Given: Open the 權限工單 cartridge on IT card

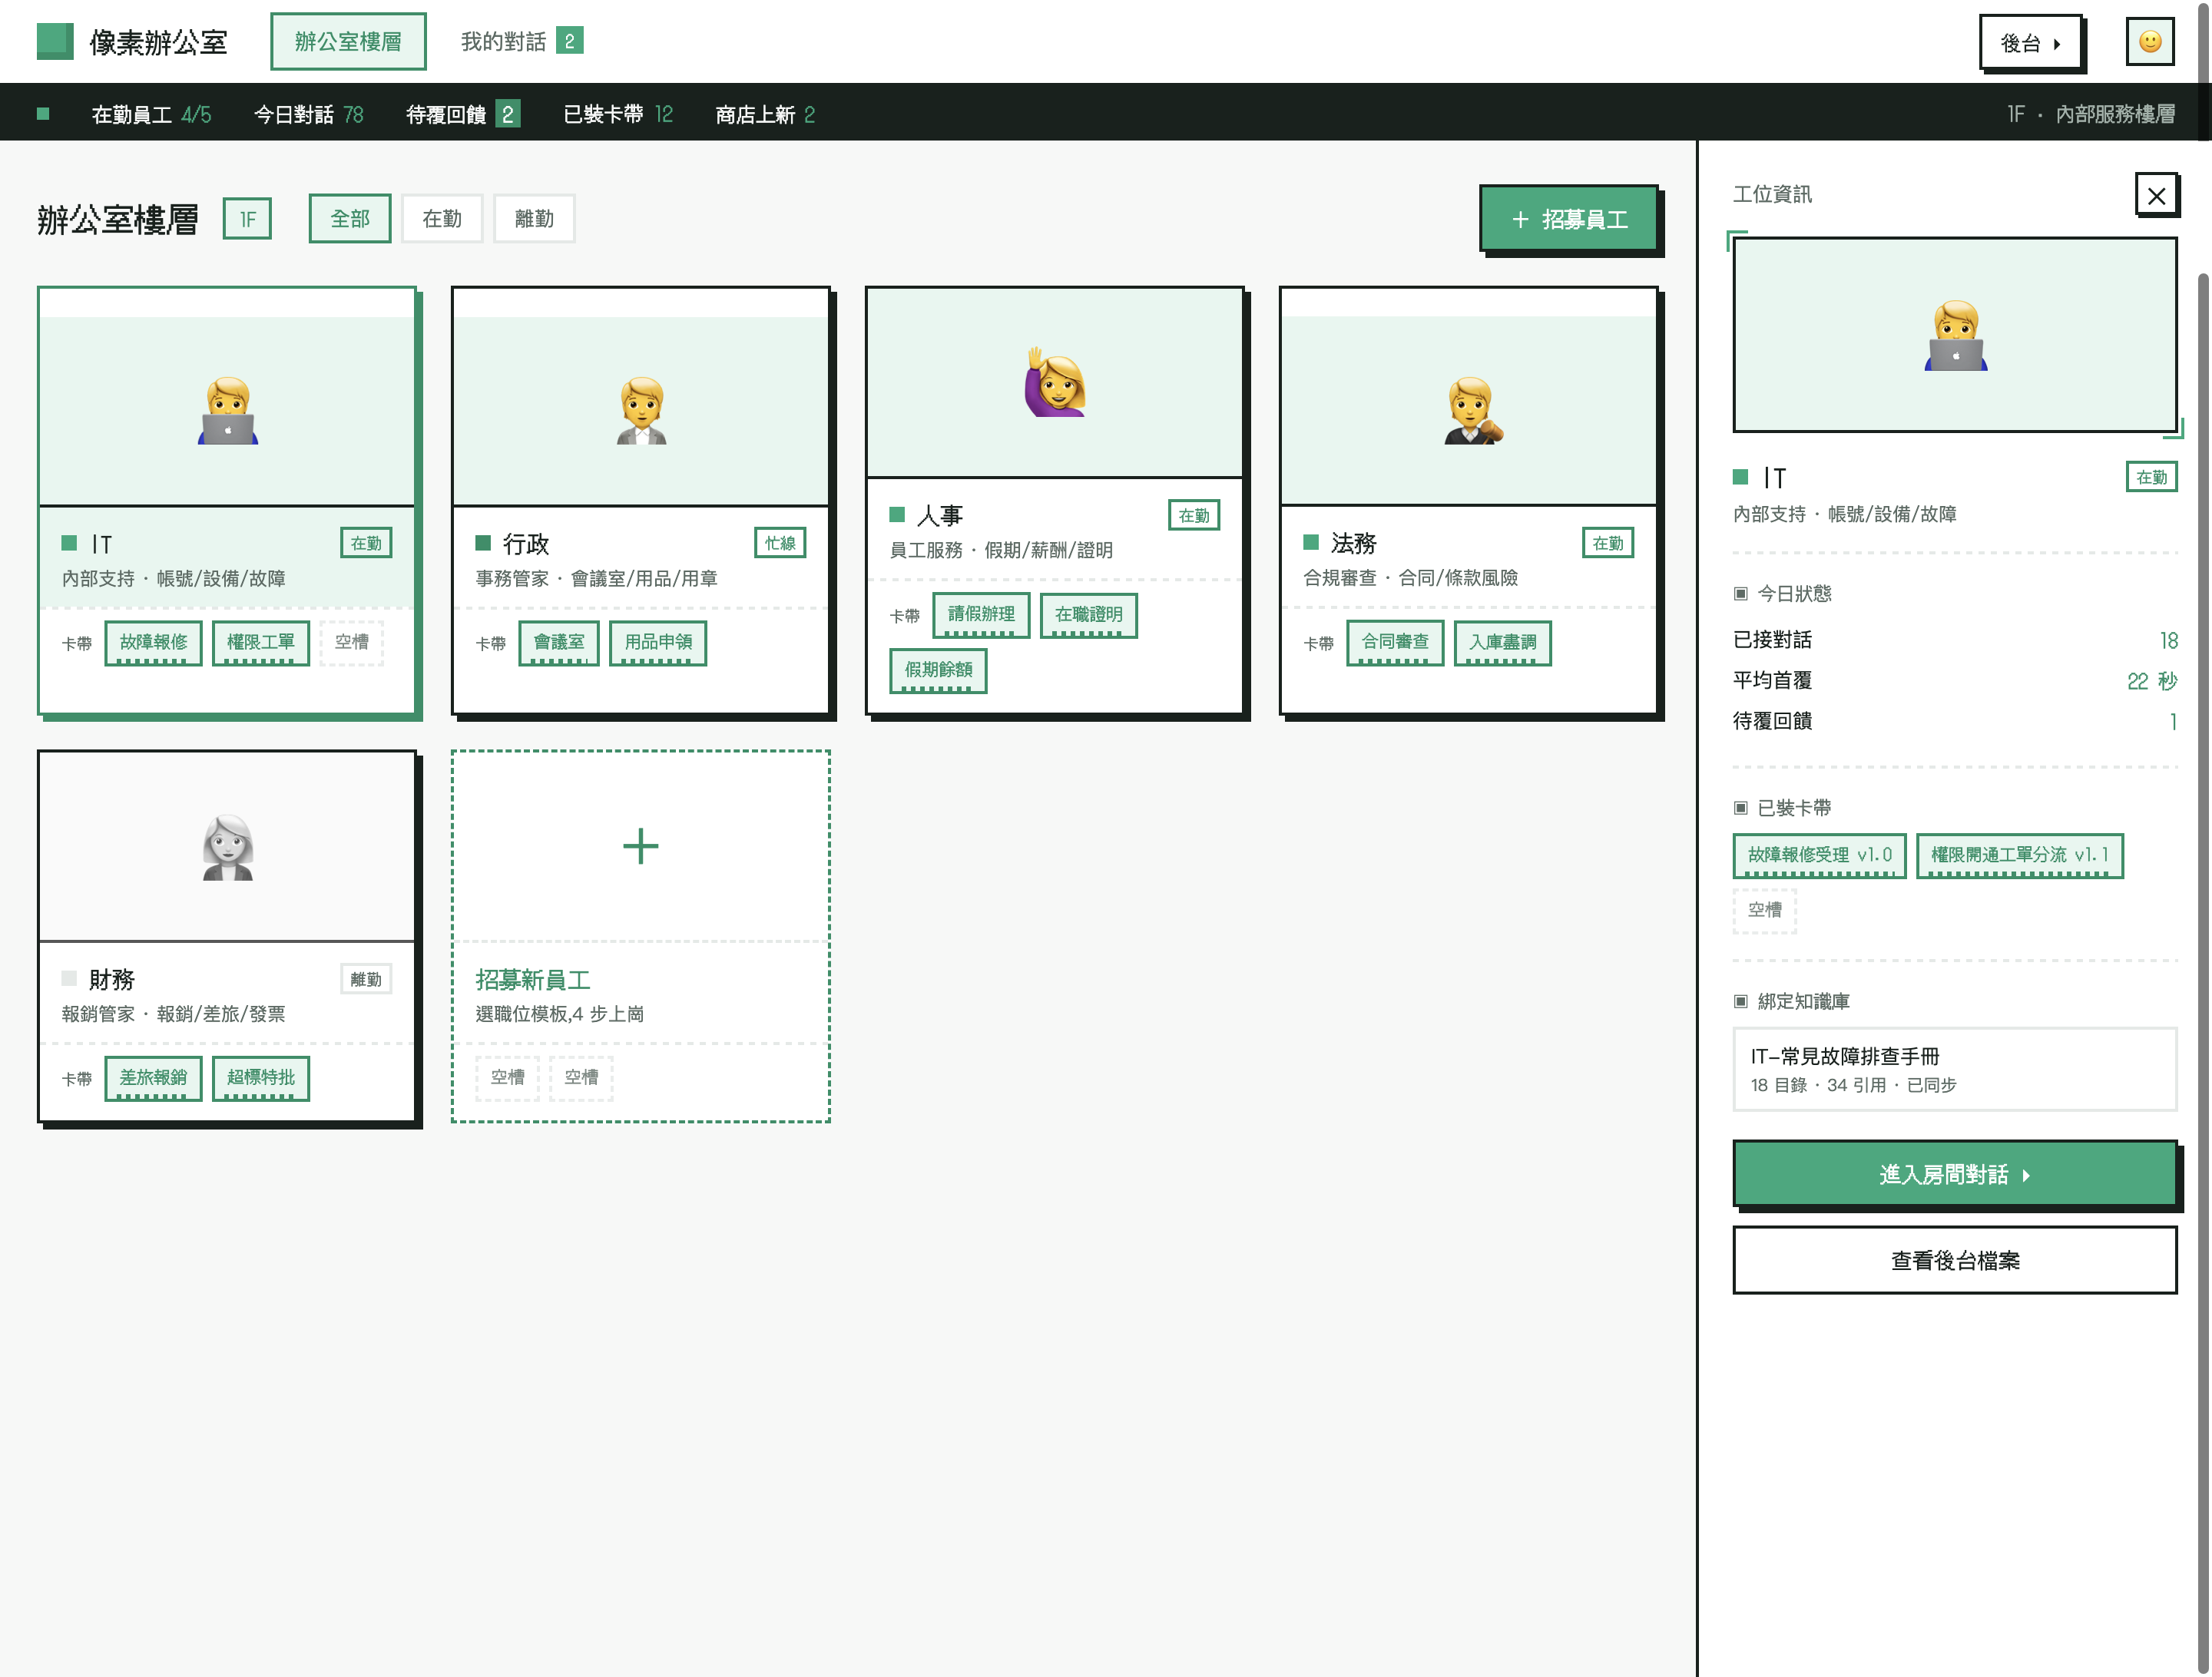Looking at the screenshot, I should pos(261,642).
